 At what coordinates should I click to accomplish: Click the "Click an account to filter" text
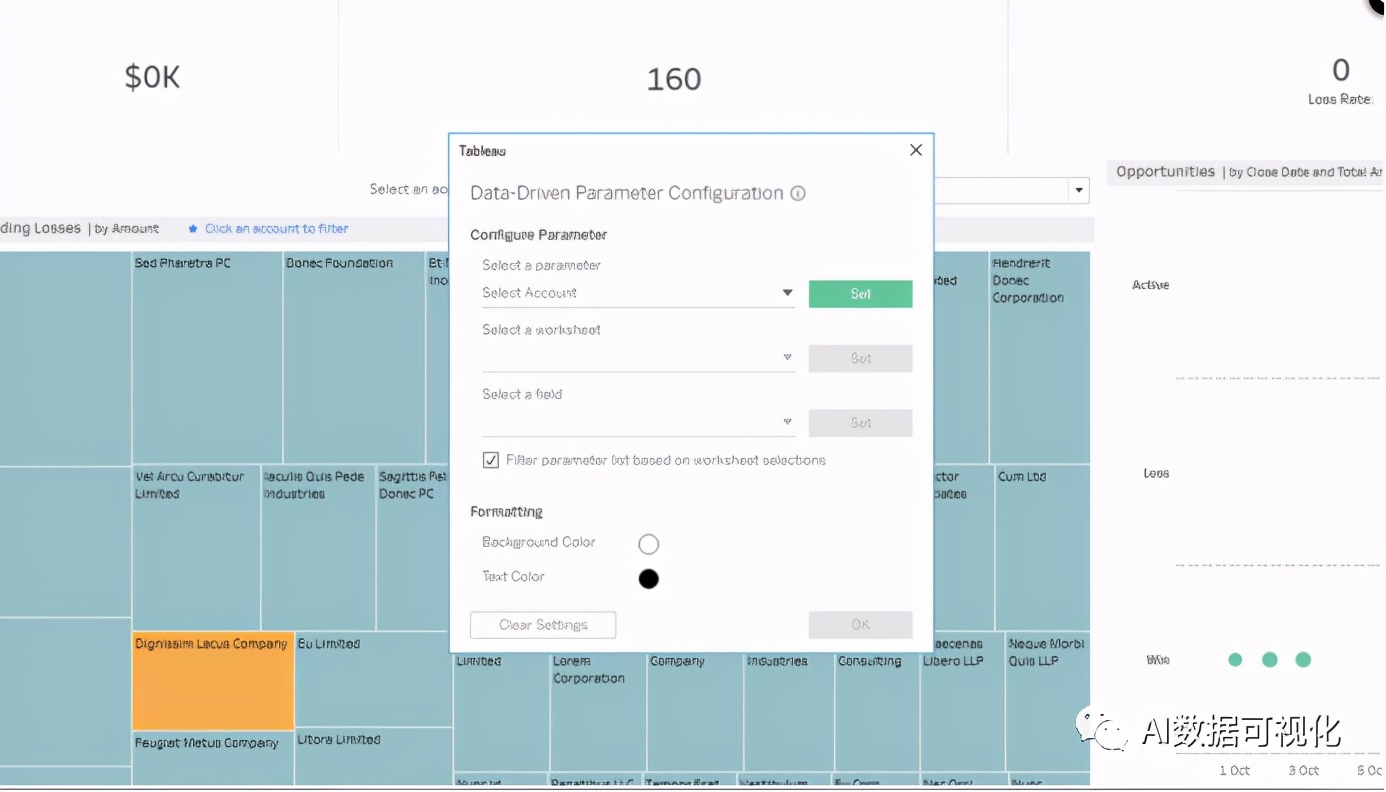pos(277,229)
